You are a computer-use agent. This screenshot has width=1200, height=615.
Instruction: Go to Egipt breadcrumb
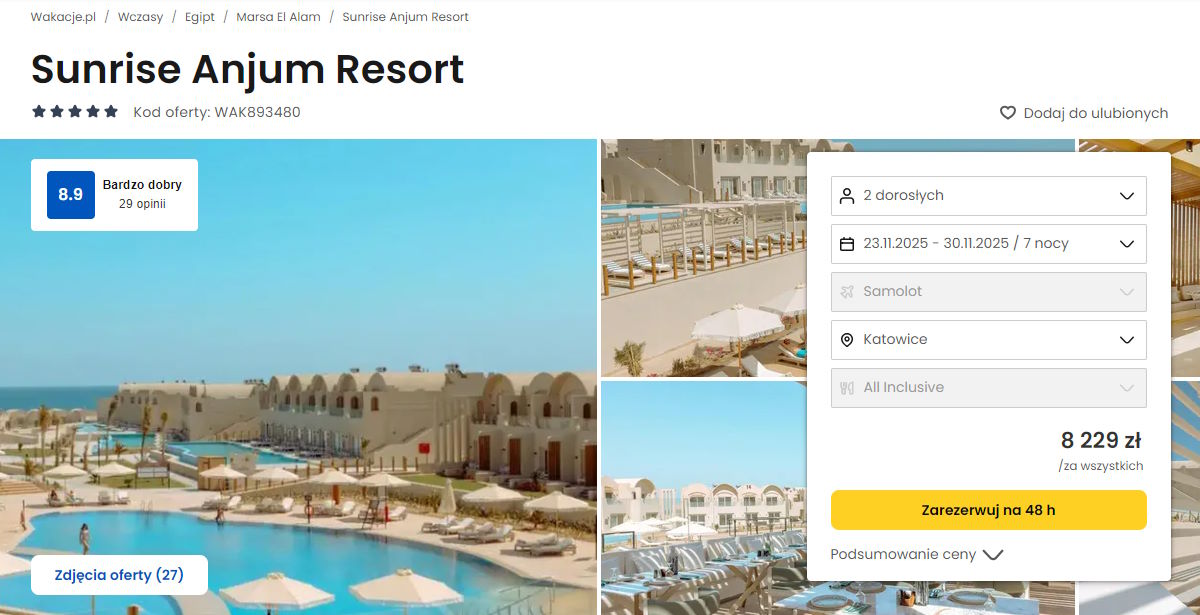[200, 17]
